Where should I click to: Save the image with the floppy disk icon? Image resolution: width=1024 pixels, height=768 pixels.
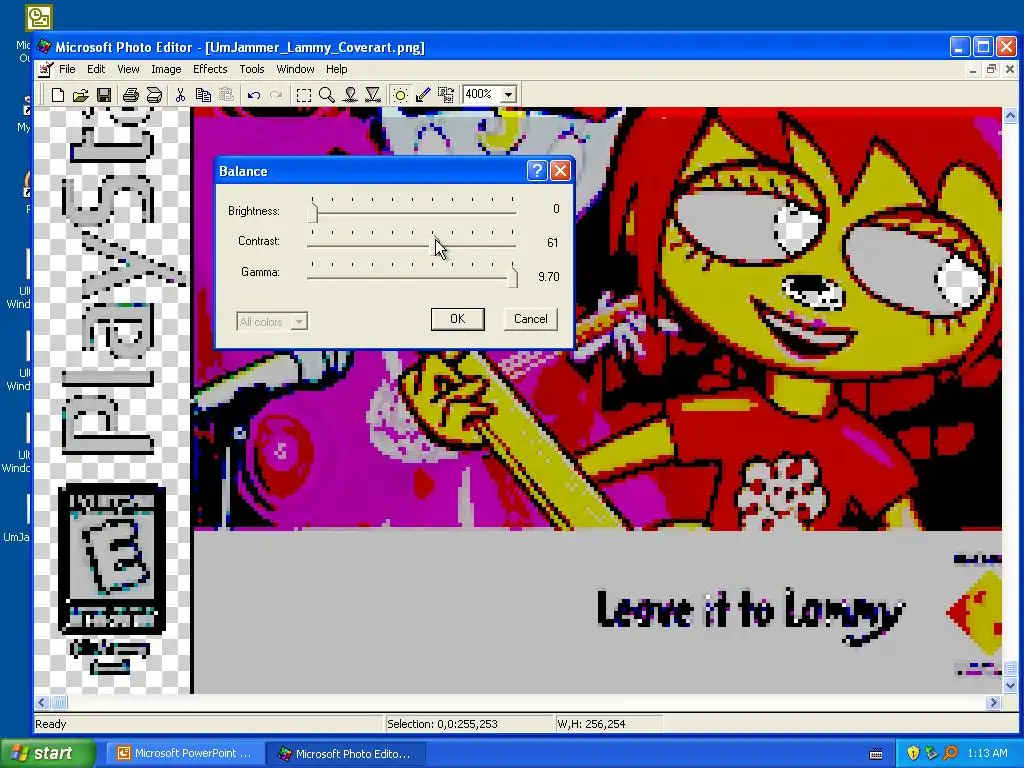click(104, 95)
